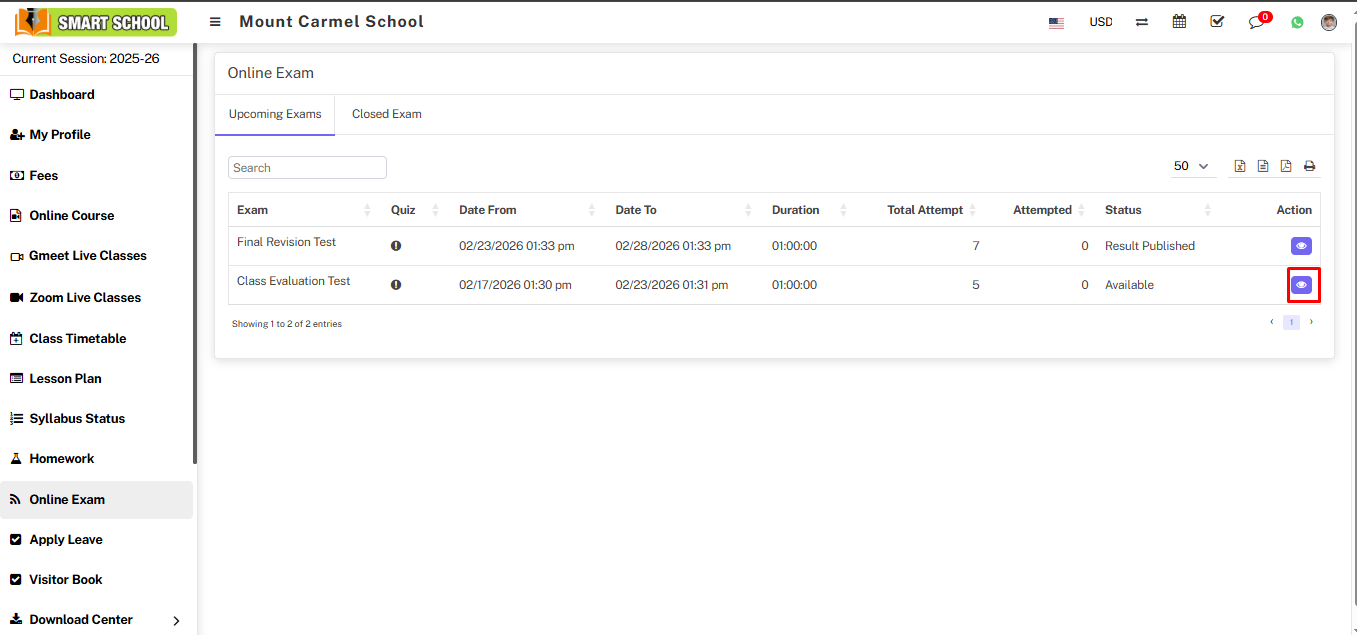This screenshot has height=635, width=1357.
Task: Switch to the Closed Exam tab
Action: (x=386, y=114)
